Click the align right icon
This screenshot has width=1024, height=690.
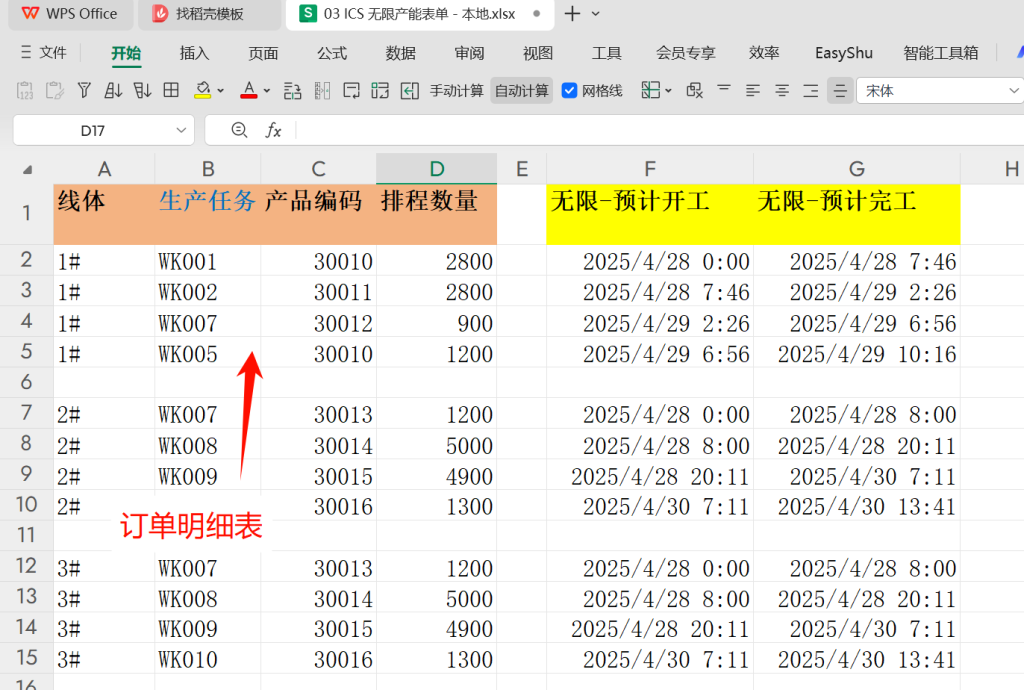[811, 91]
